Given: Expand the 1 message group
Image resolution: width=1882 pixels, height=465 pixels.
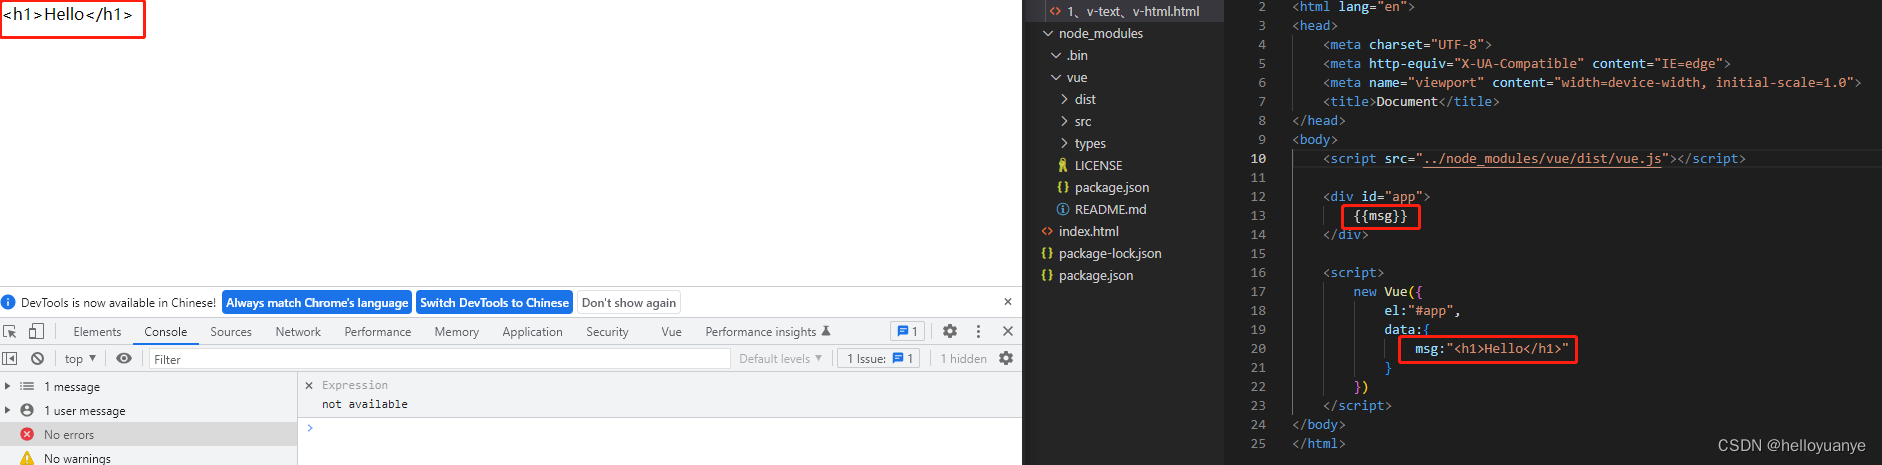Looking at the screenshot, I should pos(7,386).
